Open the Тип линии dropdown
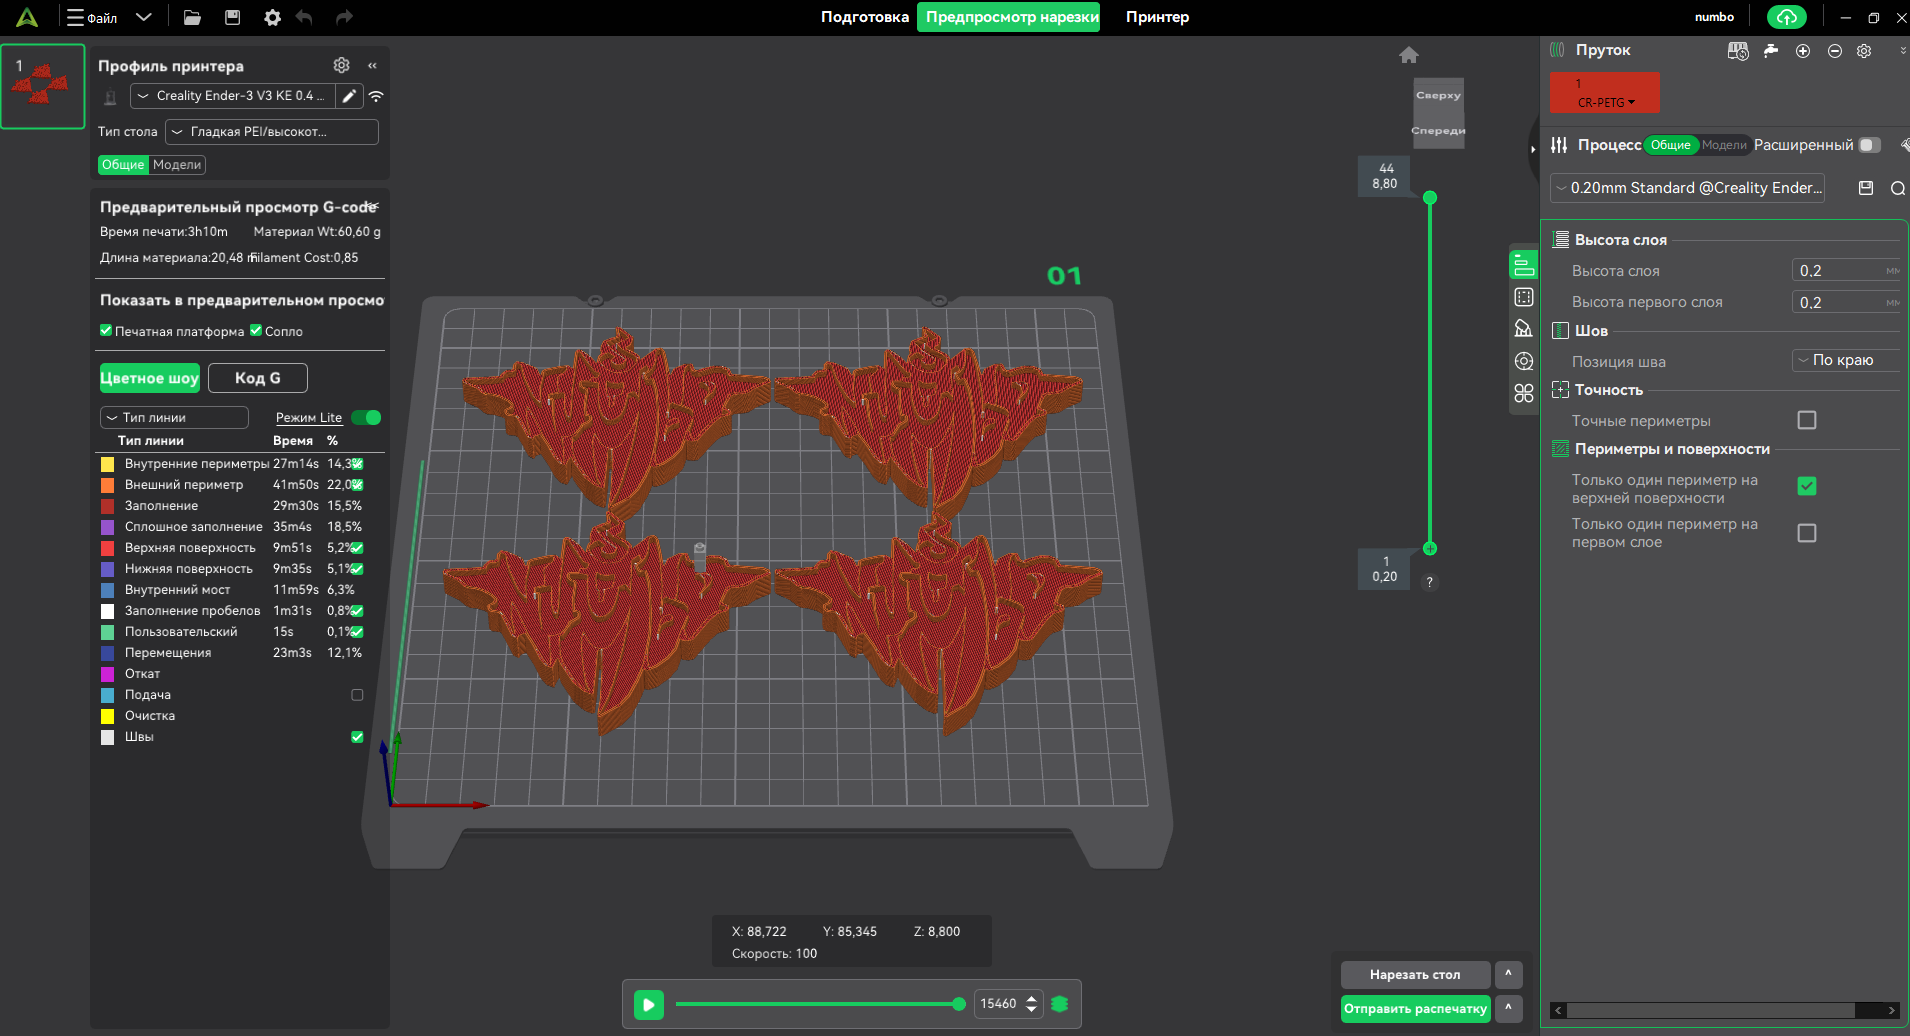This screenshot has width=1910, height=1036. 174,418
